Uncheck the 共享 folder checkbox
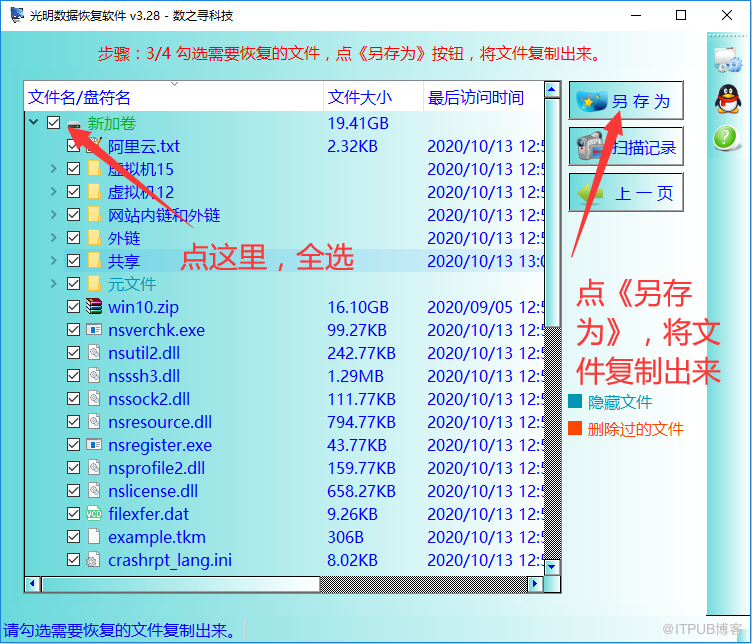This screenshot has width=752, height=644. click(73, 260)
